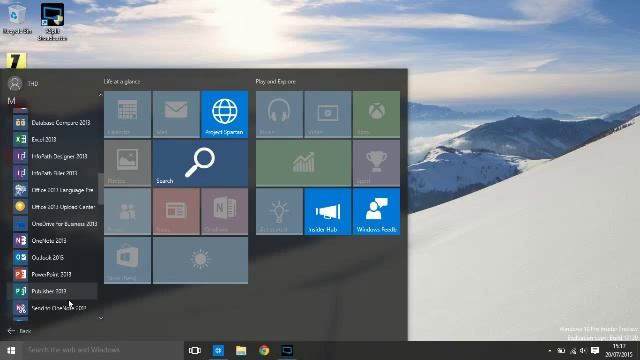
Task: Click the Life at a glance group title
Action: [x=122, y=82]
